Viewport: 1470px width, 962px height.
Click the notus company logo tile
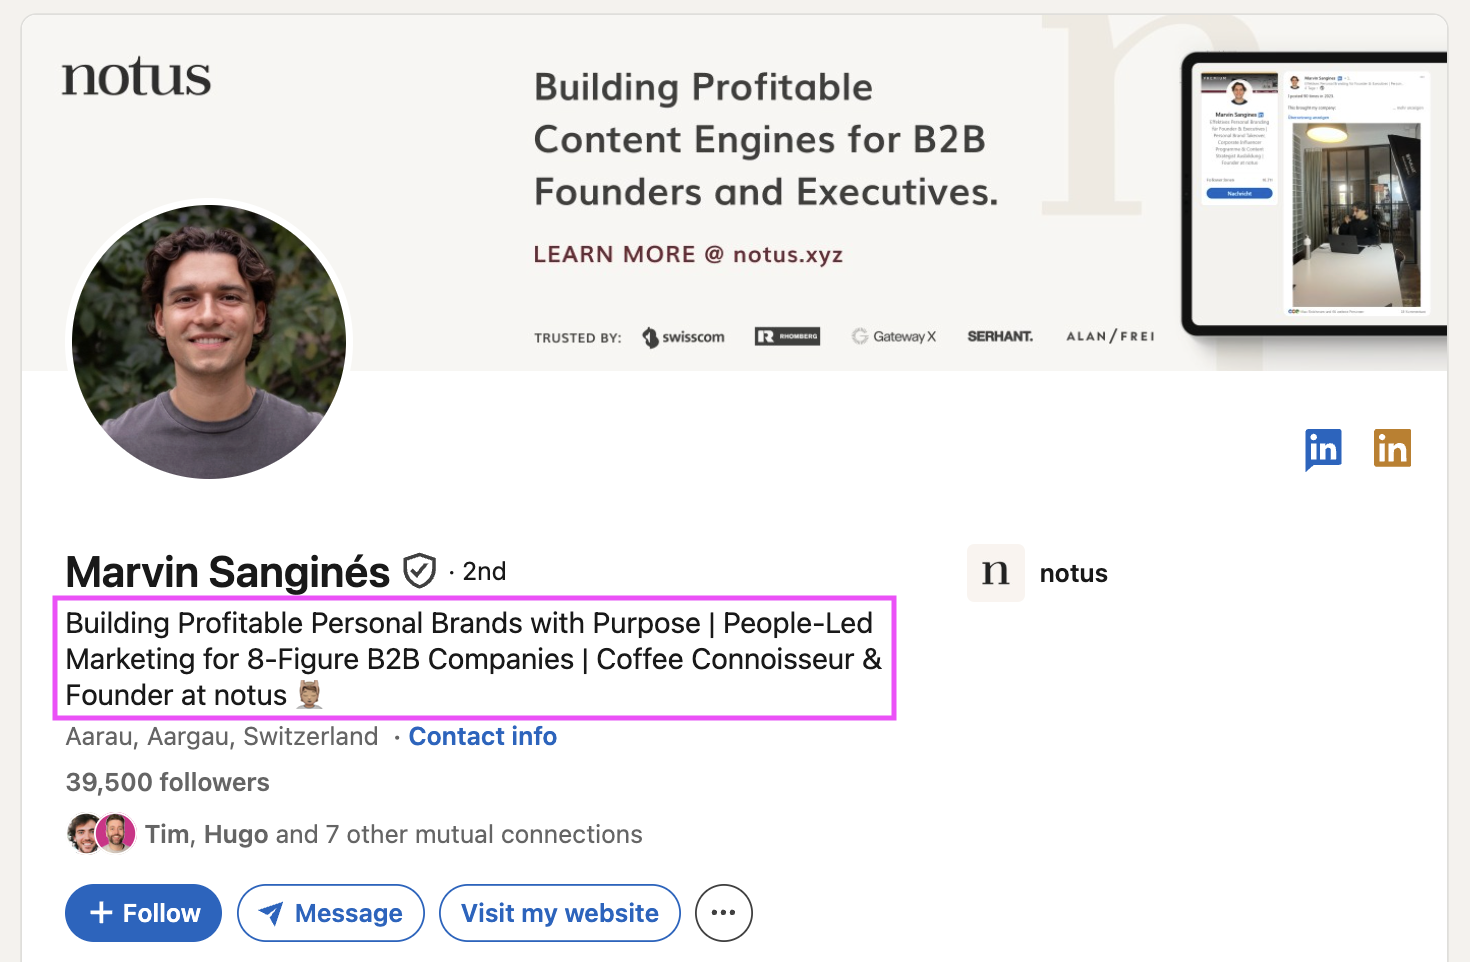995,573
